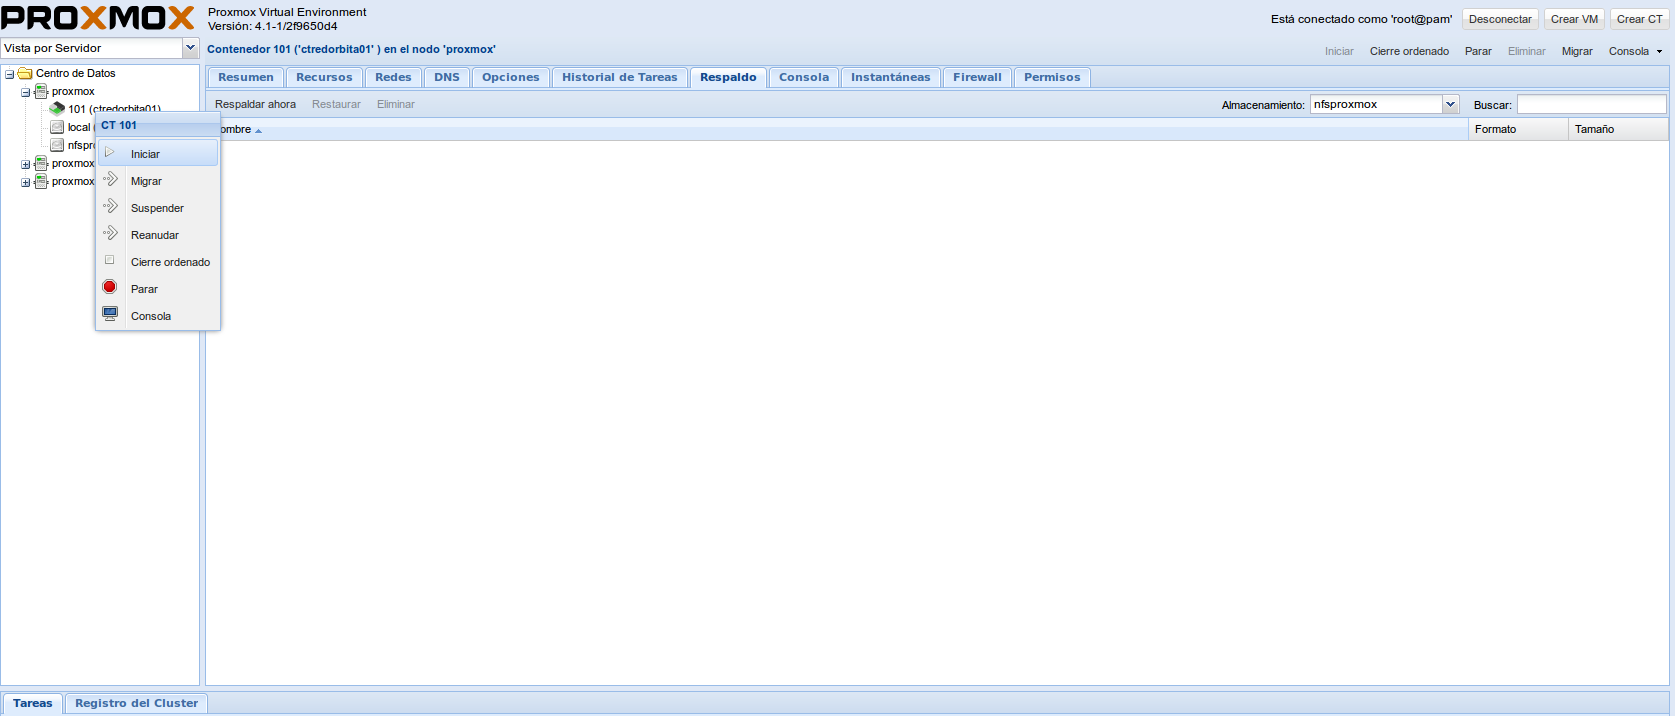Click the play icon next to Iniciar
The height and width of the screenshot is (716, 1675).
tap(110, 153)
